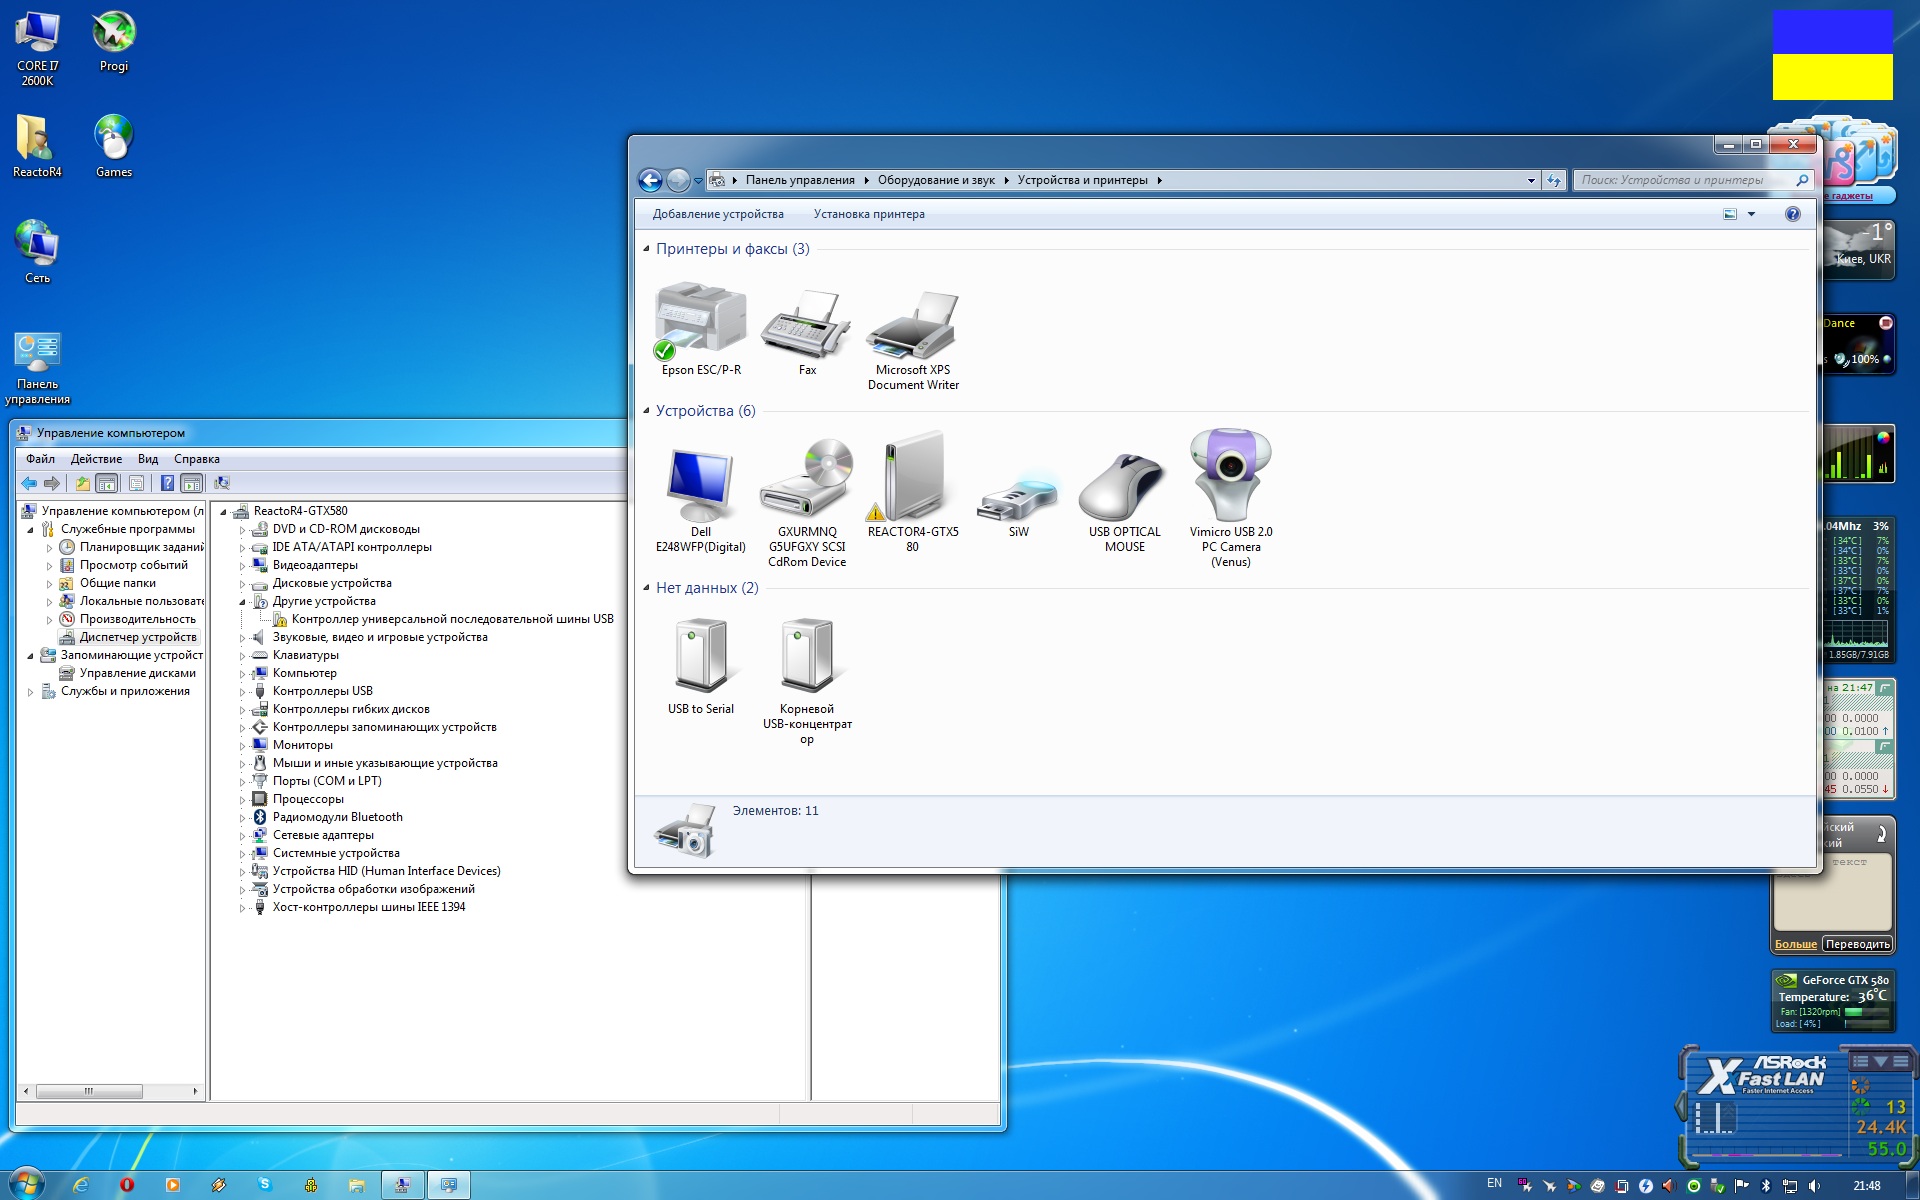This screenshot has width=1920, height=1200.
Task: Click EN language indicator in system tray
Action: coord(1494,1184)
